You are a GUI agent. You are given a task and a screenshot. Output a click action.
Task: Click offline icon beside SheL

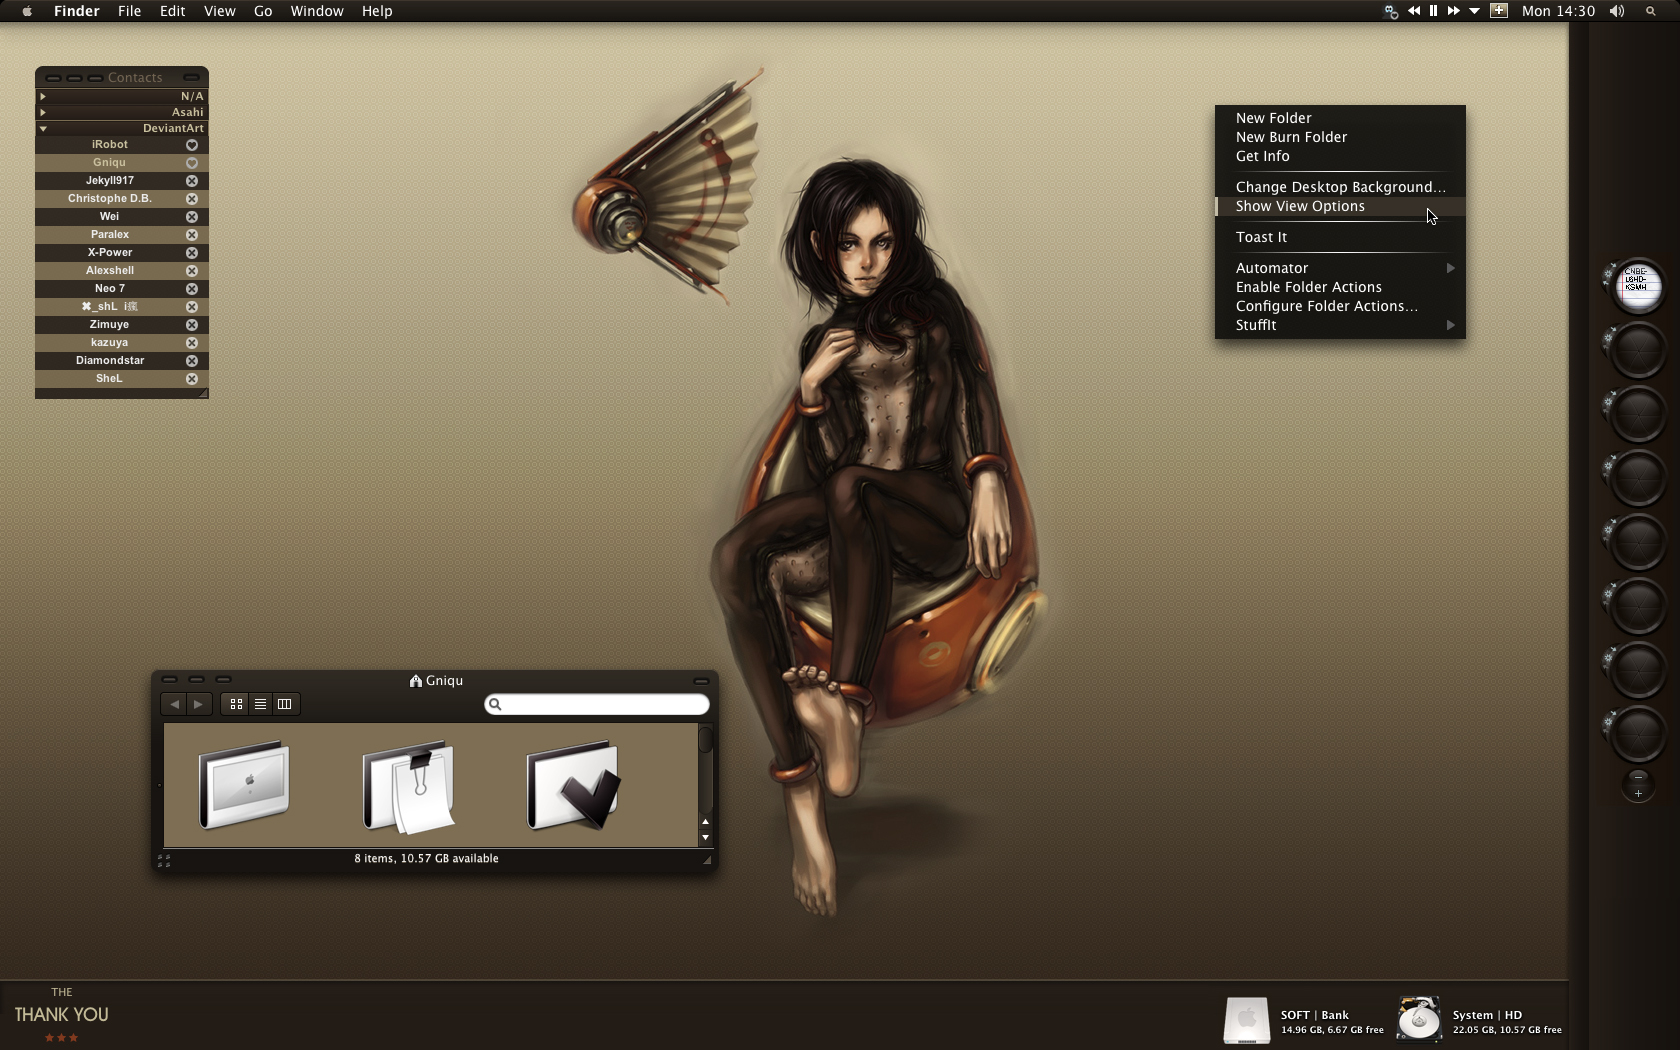(x=192, y=379)
